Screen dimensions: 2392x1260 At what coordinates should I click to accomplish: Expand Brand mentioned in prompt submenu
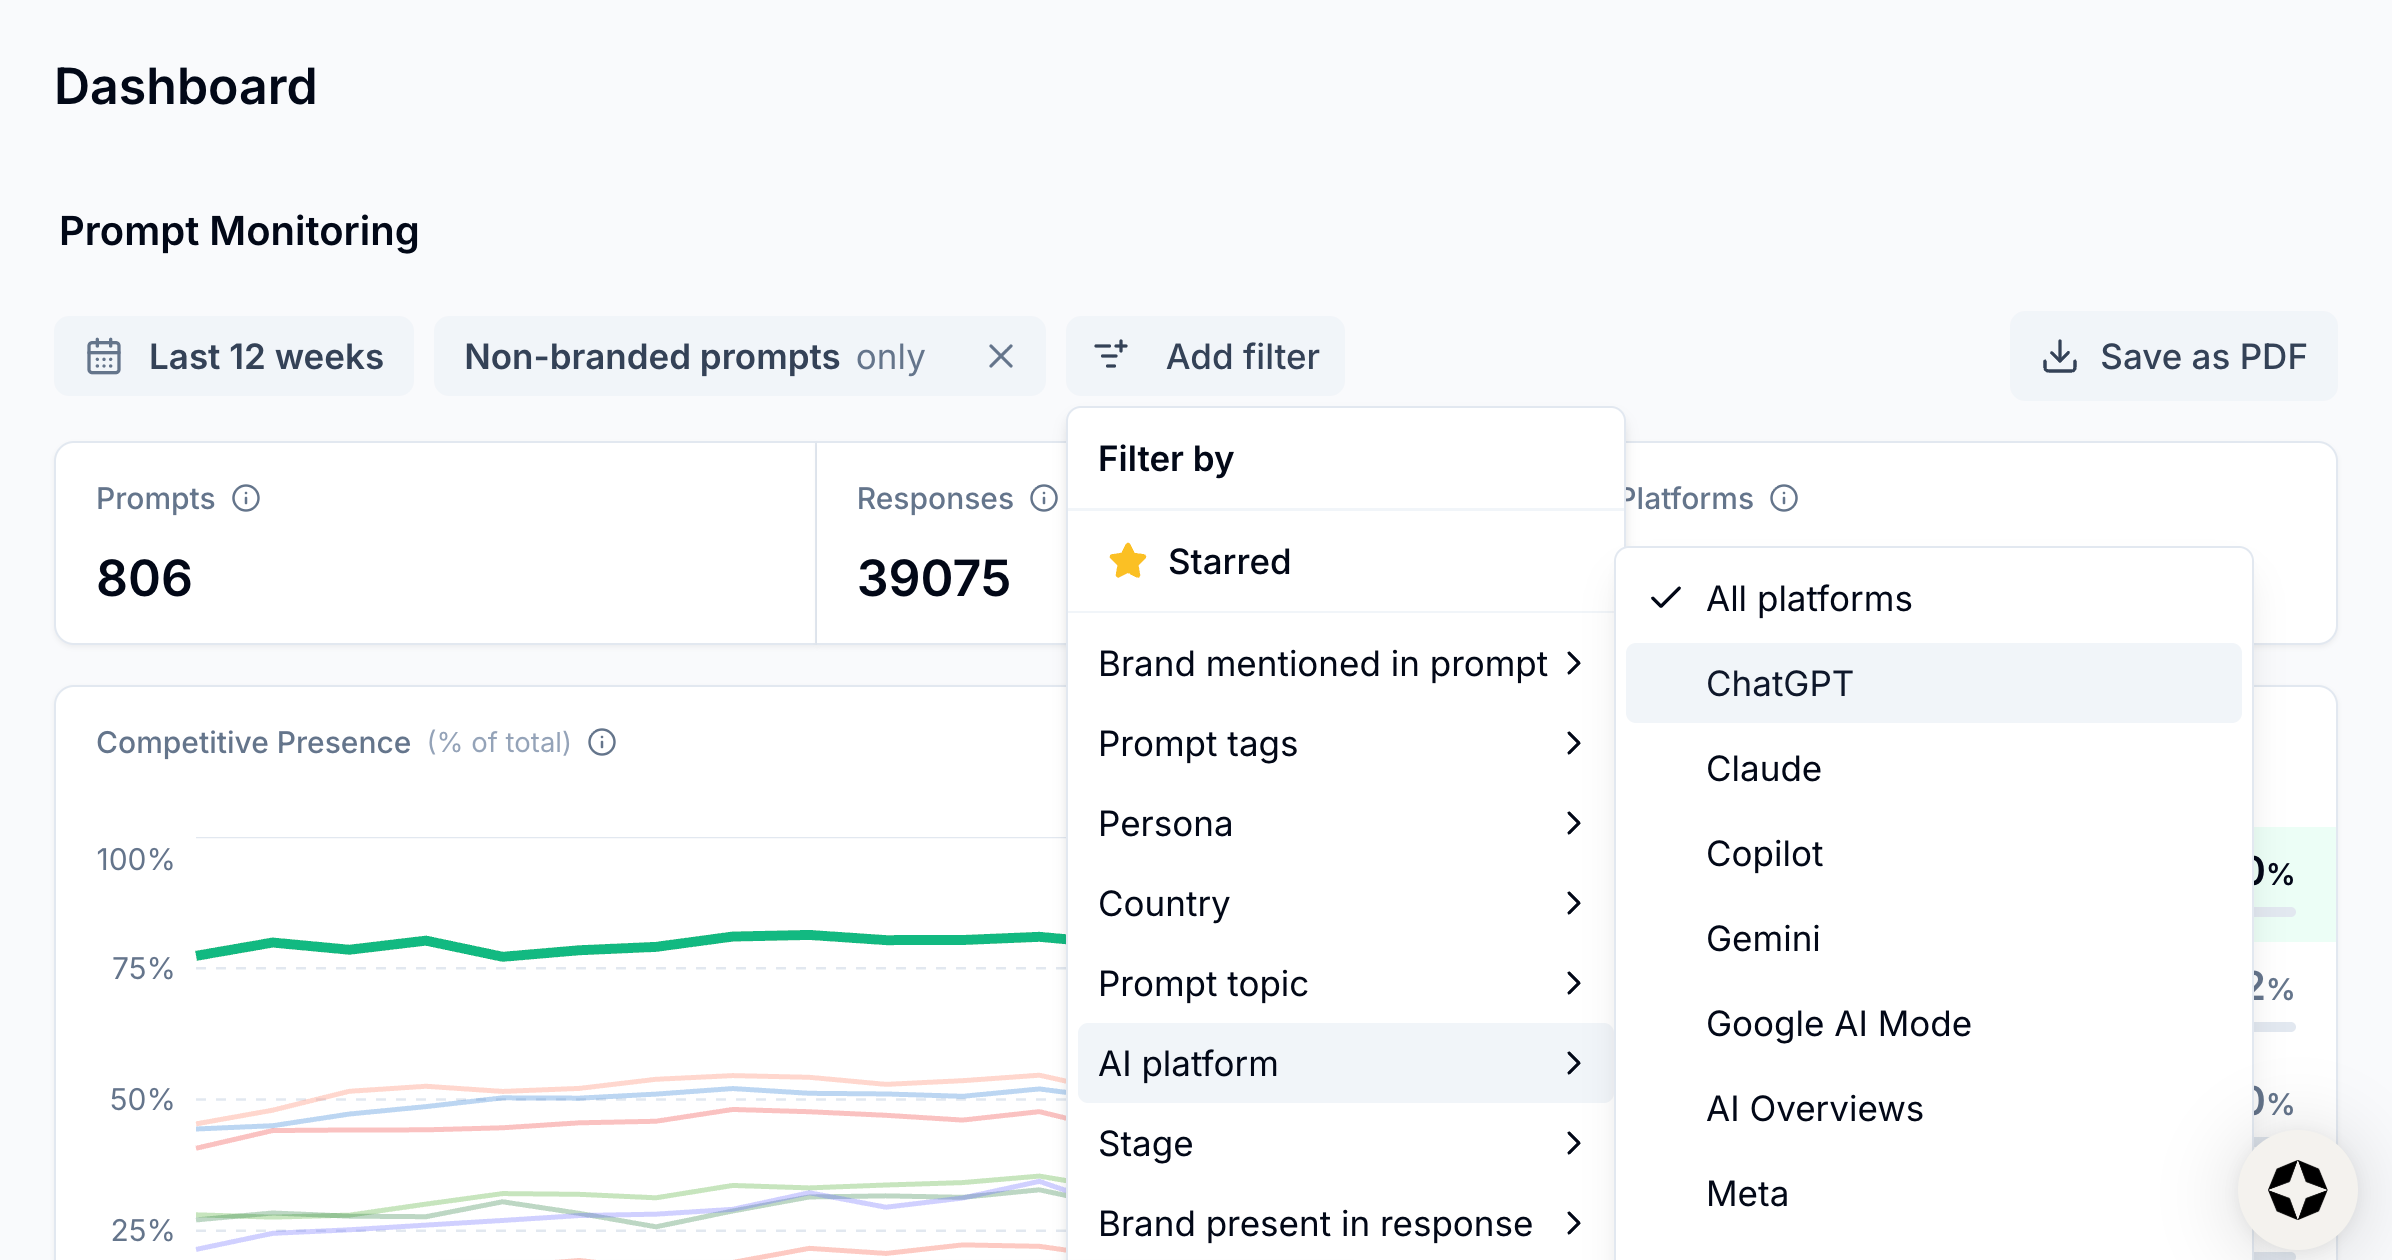point(1340,664)
